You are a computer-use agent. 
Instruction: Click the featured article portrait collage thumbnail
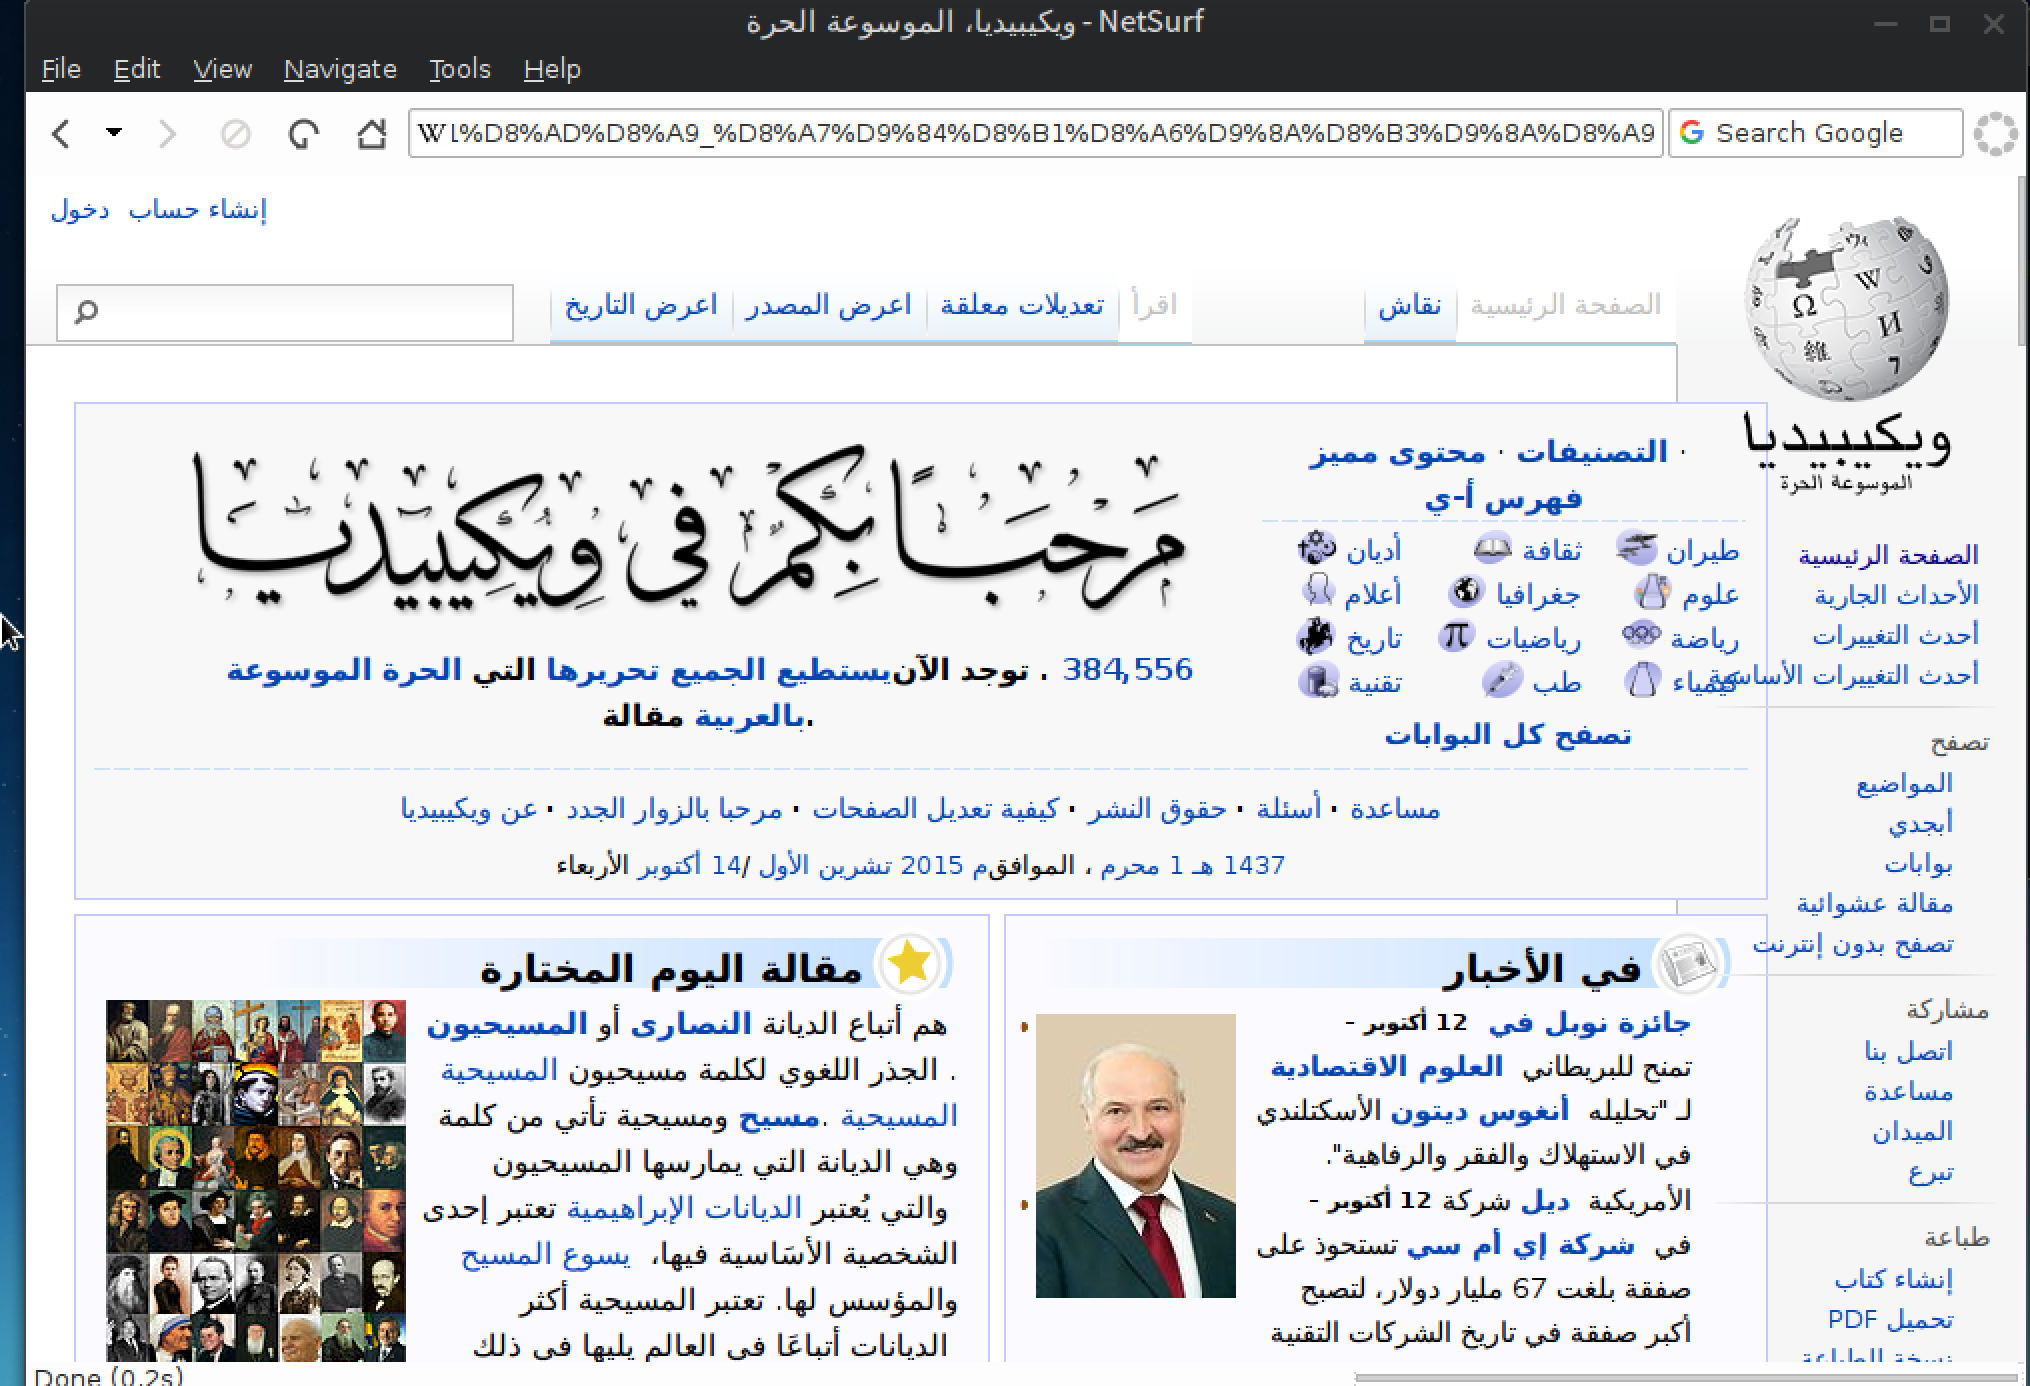point(256,1180)
